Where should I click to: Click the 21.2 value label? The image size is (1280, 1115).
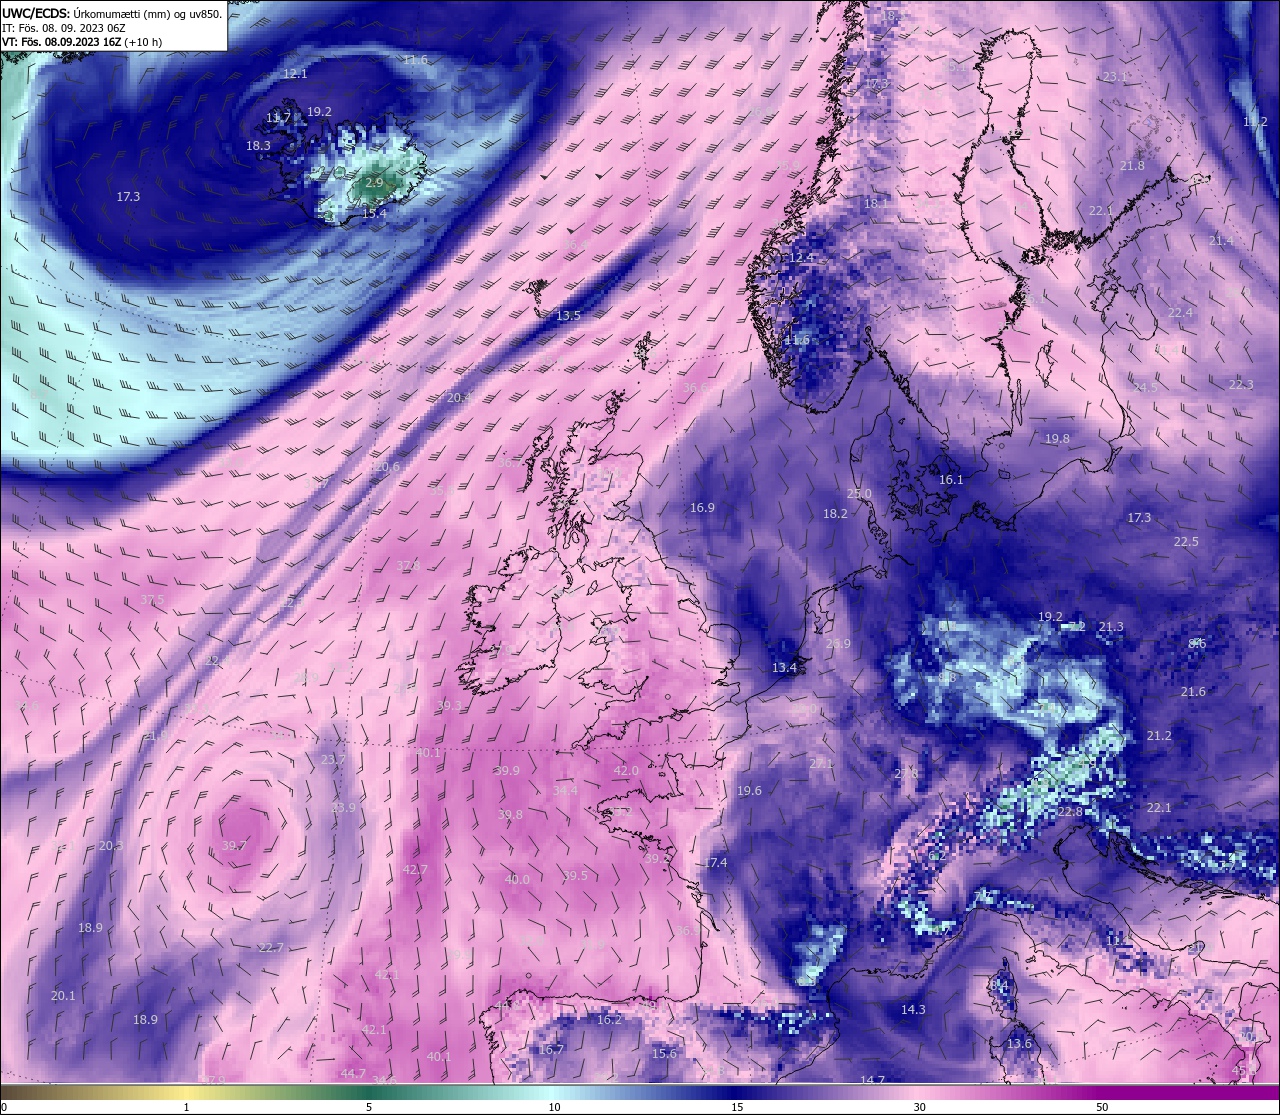point(1159,736)
